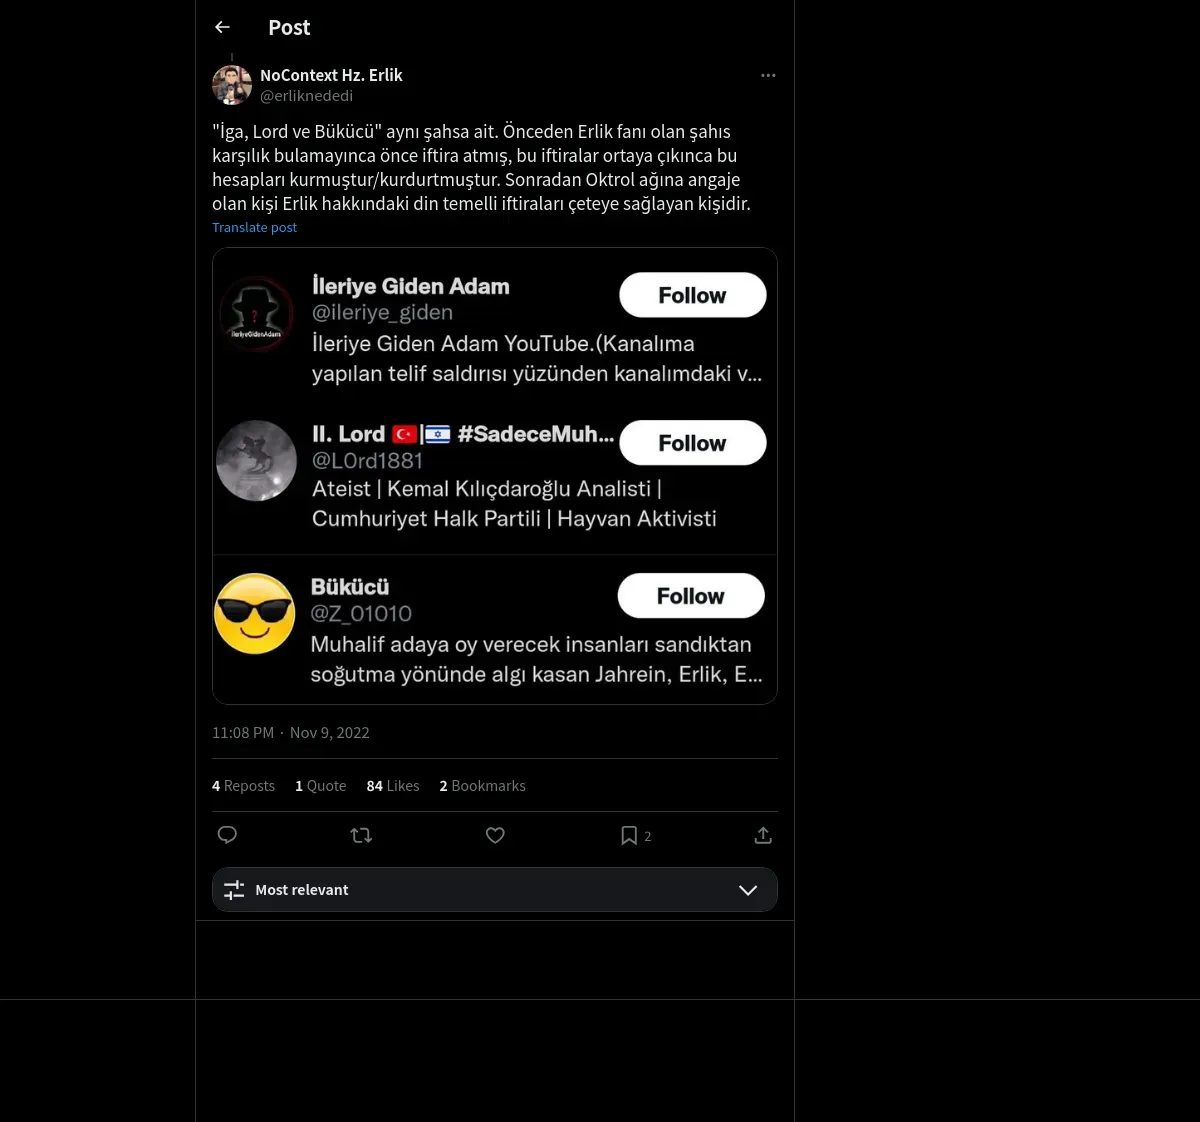1200x1122 pixels.
Task: Click the @erliknededi handle
Action: [x=306, y=96]
